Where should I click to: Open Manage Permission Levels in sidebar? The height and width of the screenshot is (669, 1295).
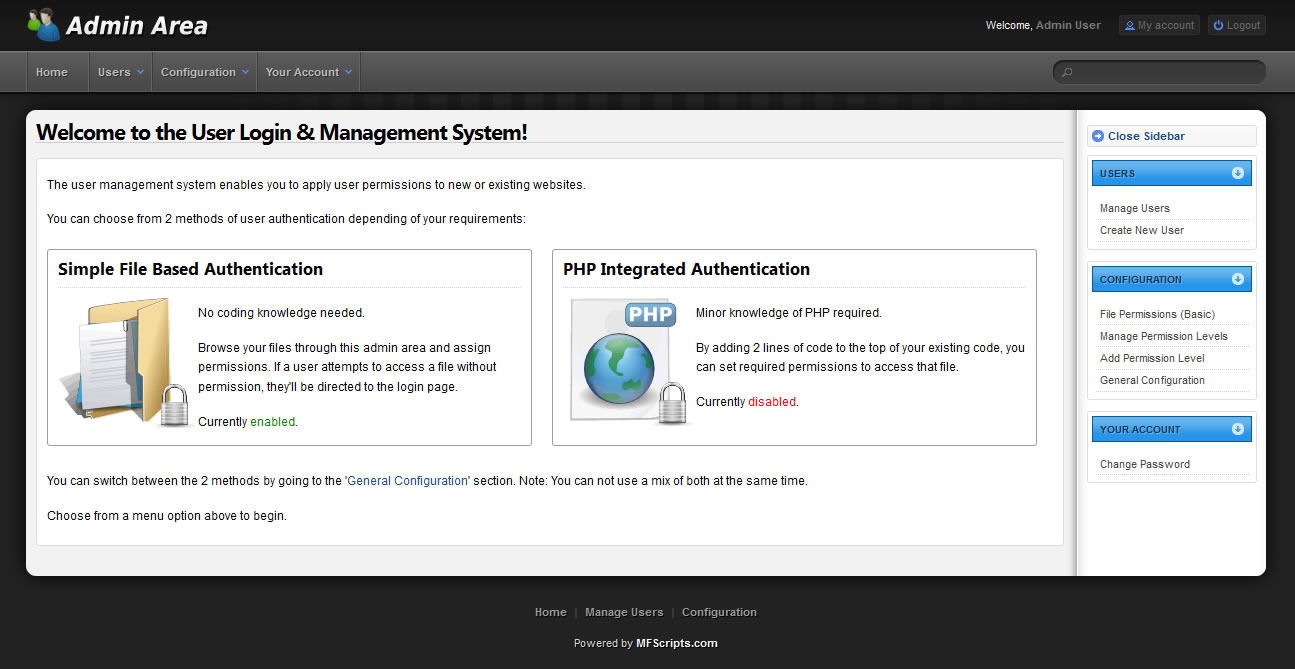(x=1163, y=336)
